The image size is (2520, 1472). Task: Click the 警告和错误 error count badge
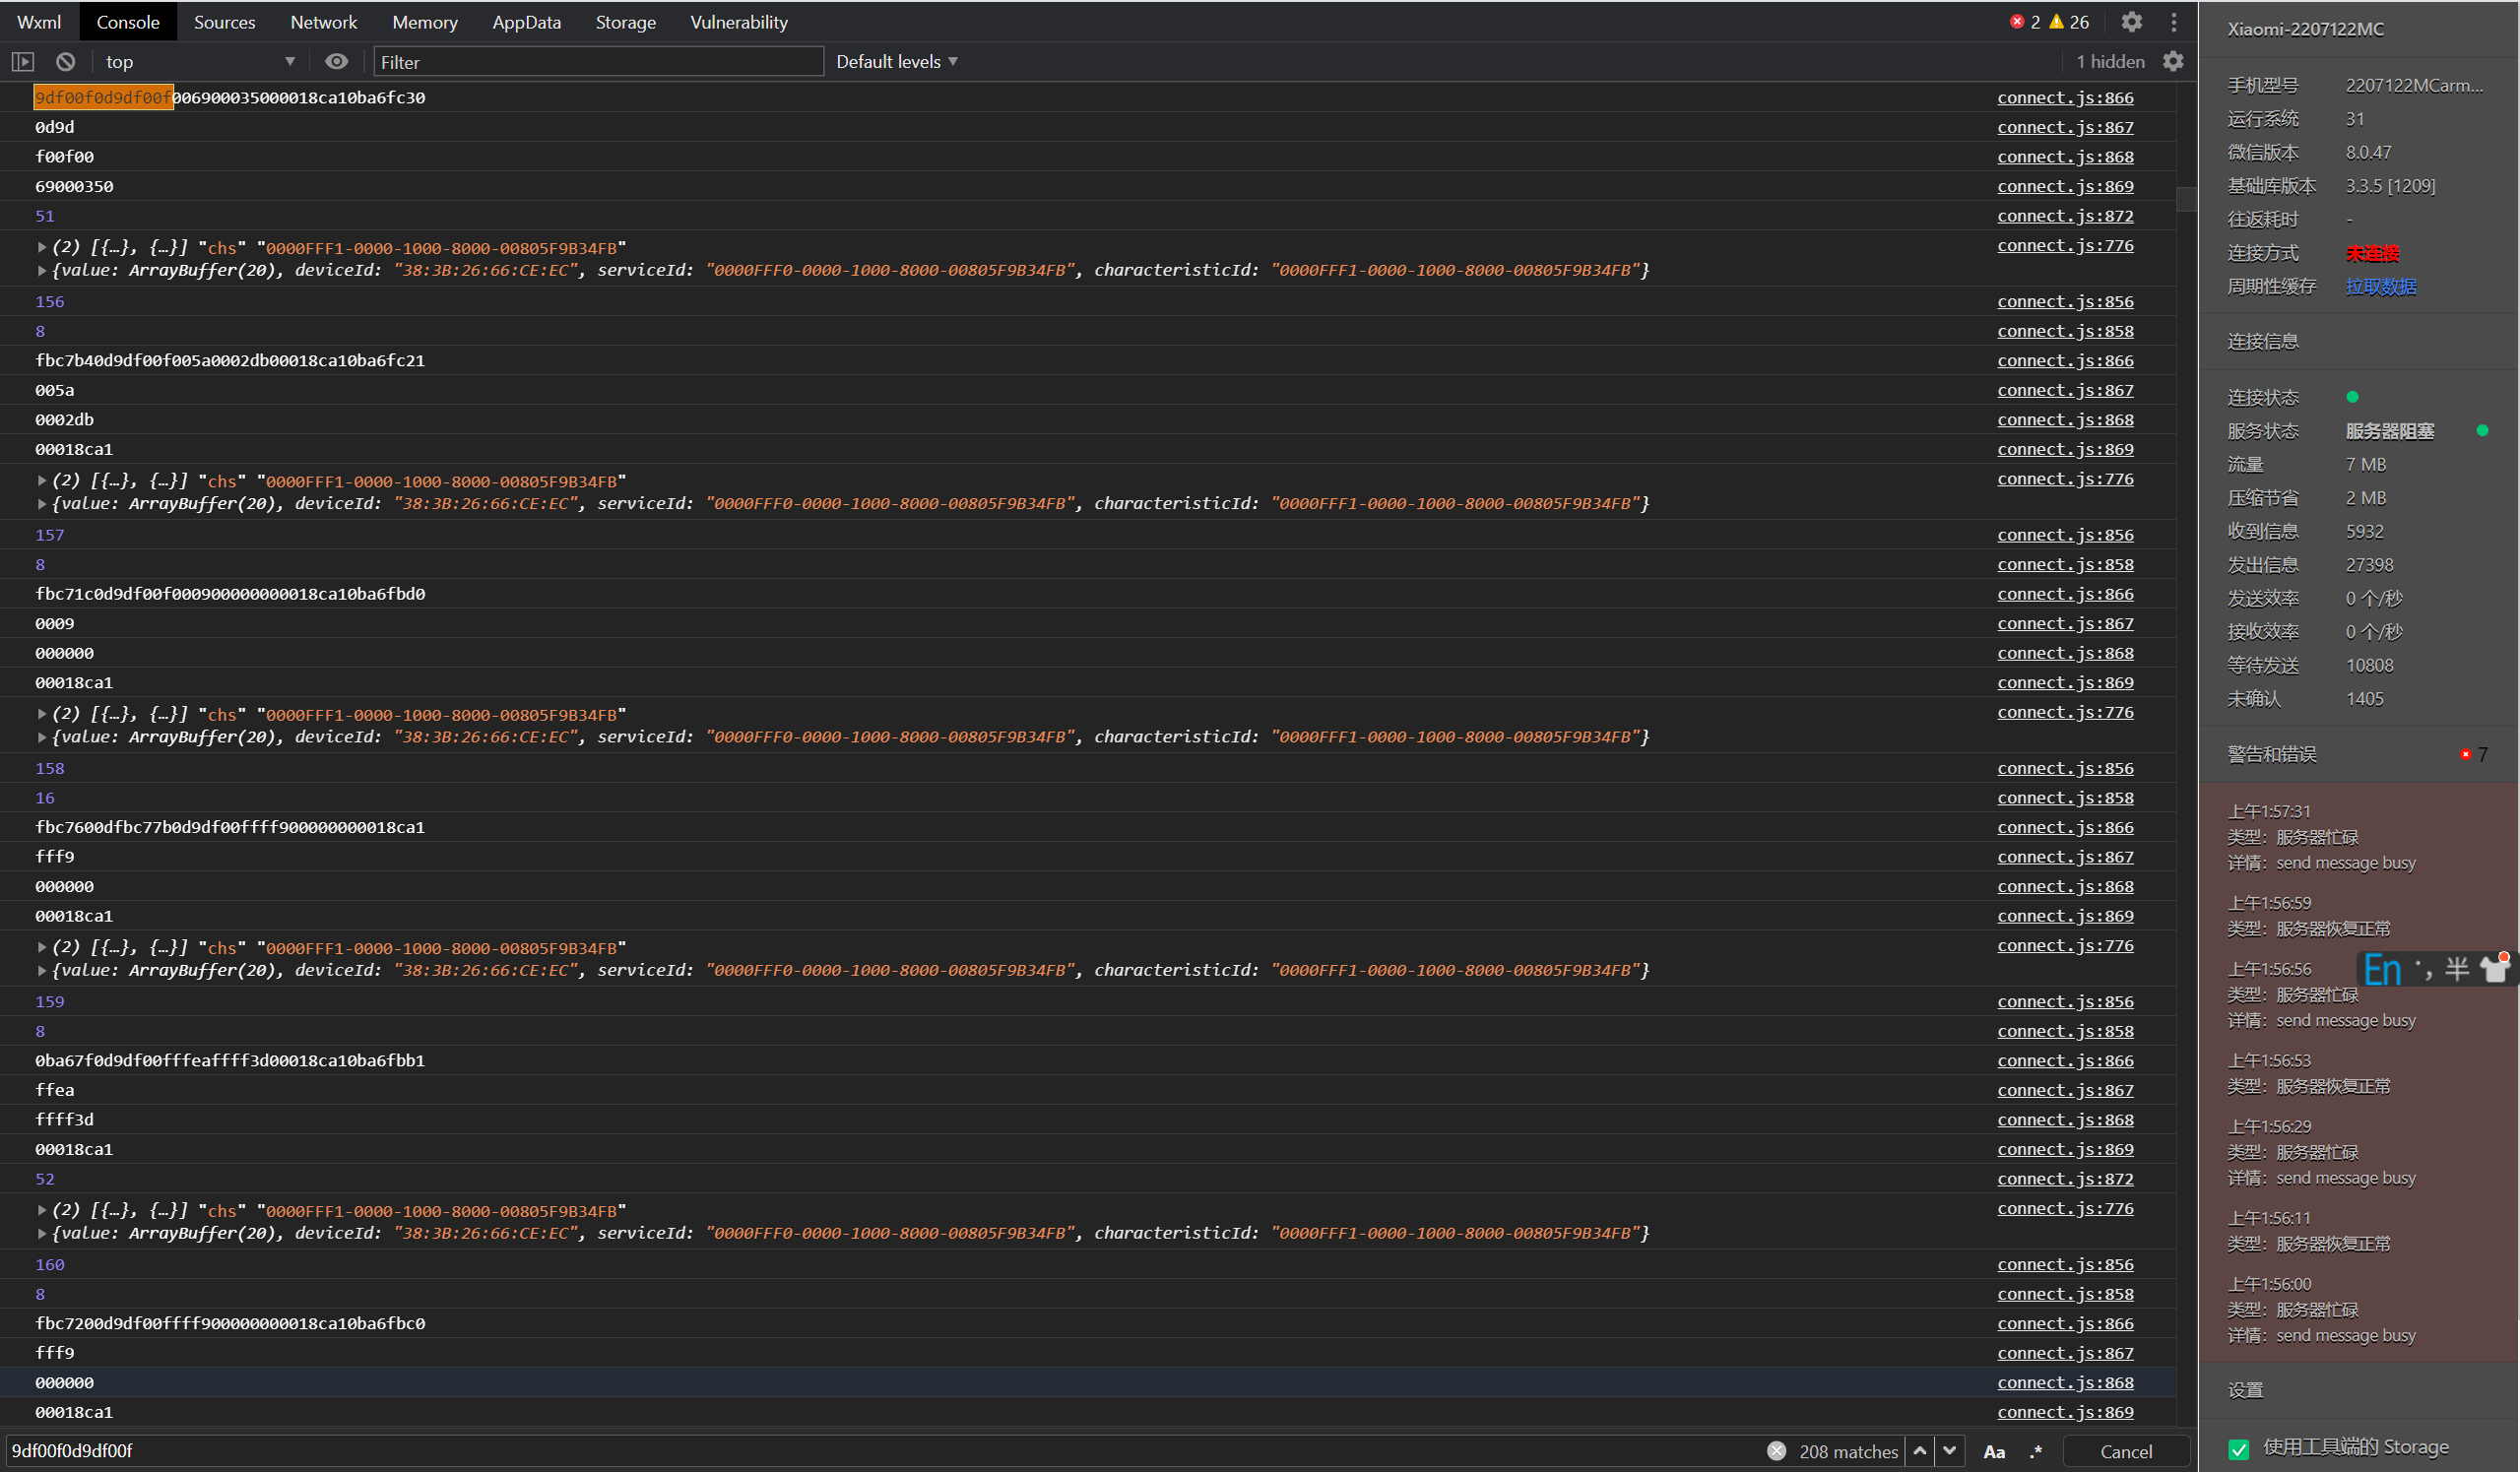pyautogui.click(x=2475, y=754)
